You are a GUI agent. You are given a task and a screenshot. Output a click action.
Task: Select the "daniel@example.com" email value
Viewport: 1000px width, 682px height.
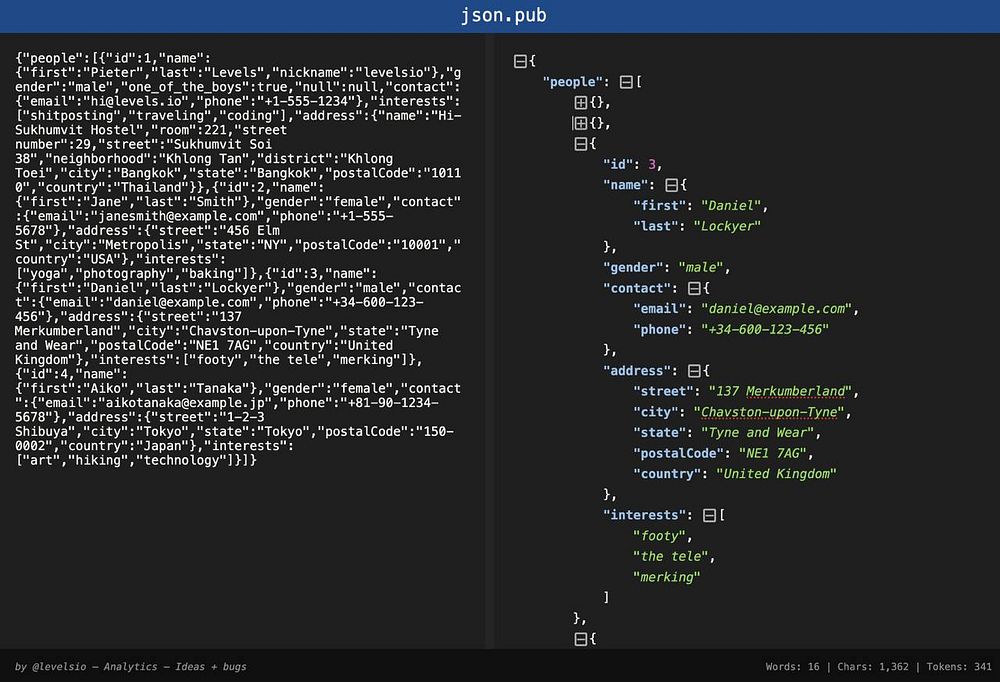[x=776, y=309]
